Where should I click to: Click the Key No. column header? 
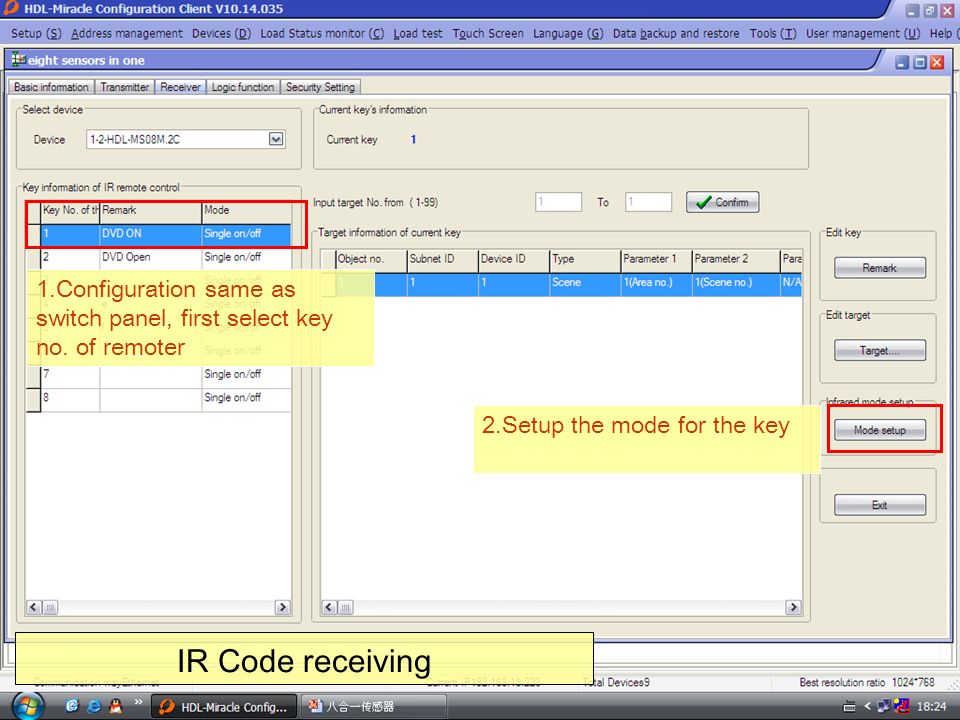click(70, 211)
